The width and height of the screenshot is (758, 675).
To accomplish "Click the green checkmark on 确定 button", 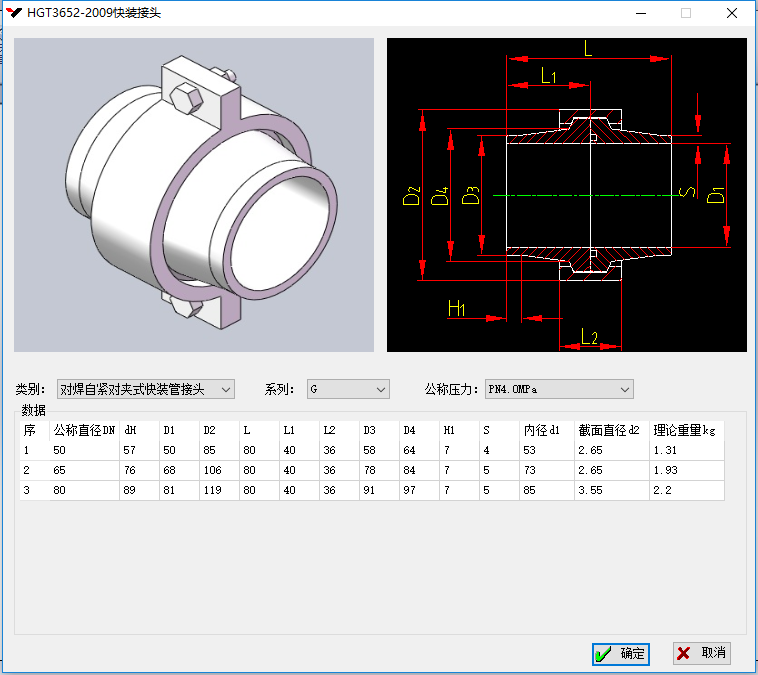I will pos(603,654).
